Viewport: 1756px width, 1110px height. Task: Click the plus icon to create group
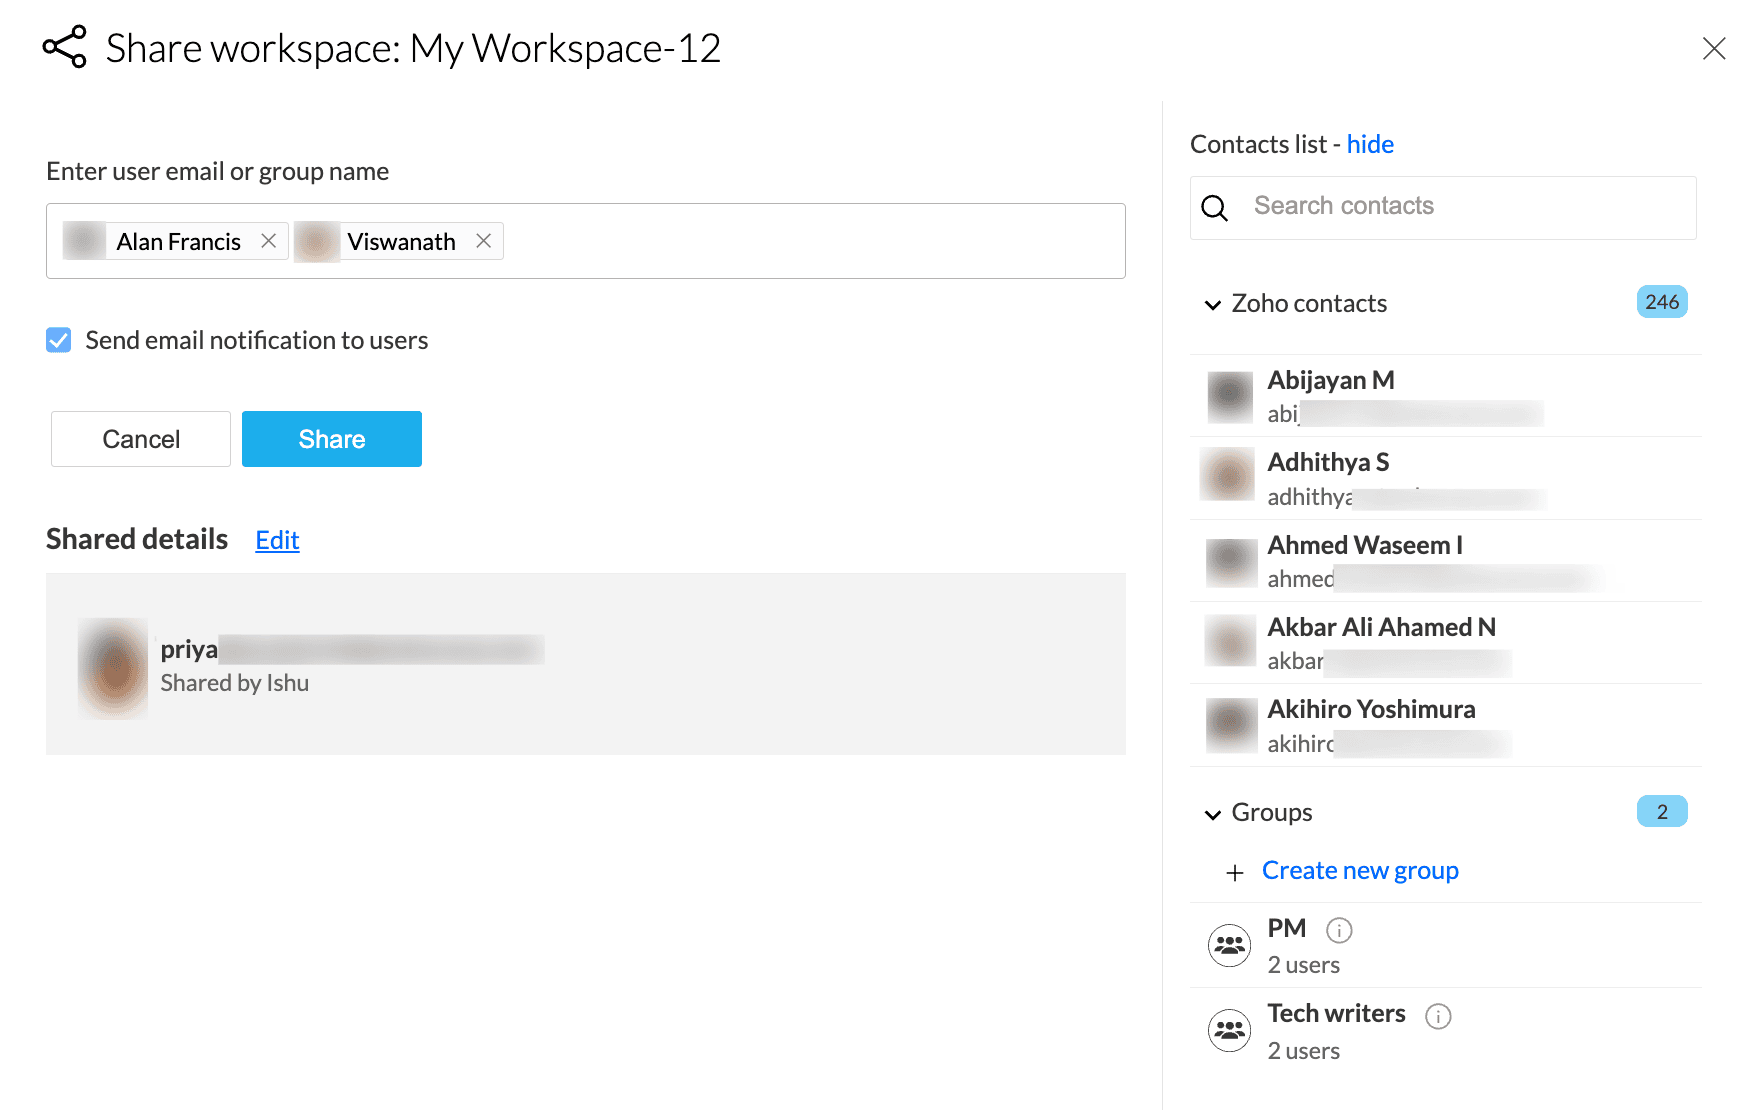(x=1235, y=872)
